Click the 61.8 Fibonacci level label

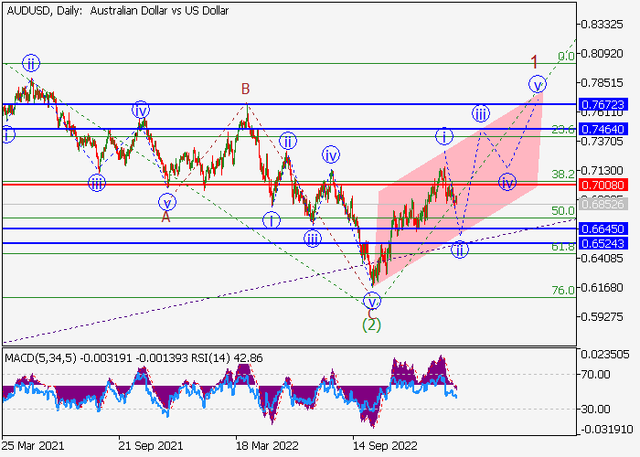point(563,246)
